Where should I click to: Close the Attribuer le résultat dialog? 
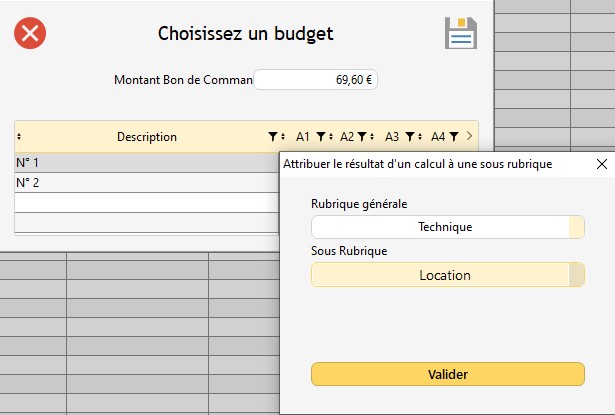click(601, 163)
